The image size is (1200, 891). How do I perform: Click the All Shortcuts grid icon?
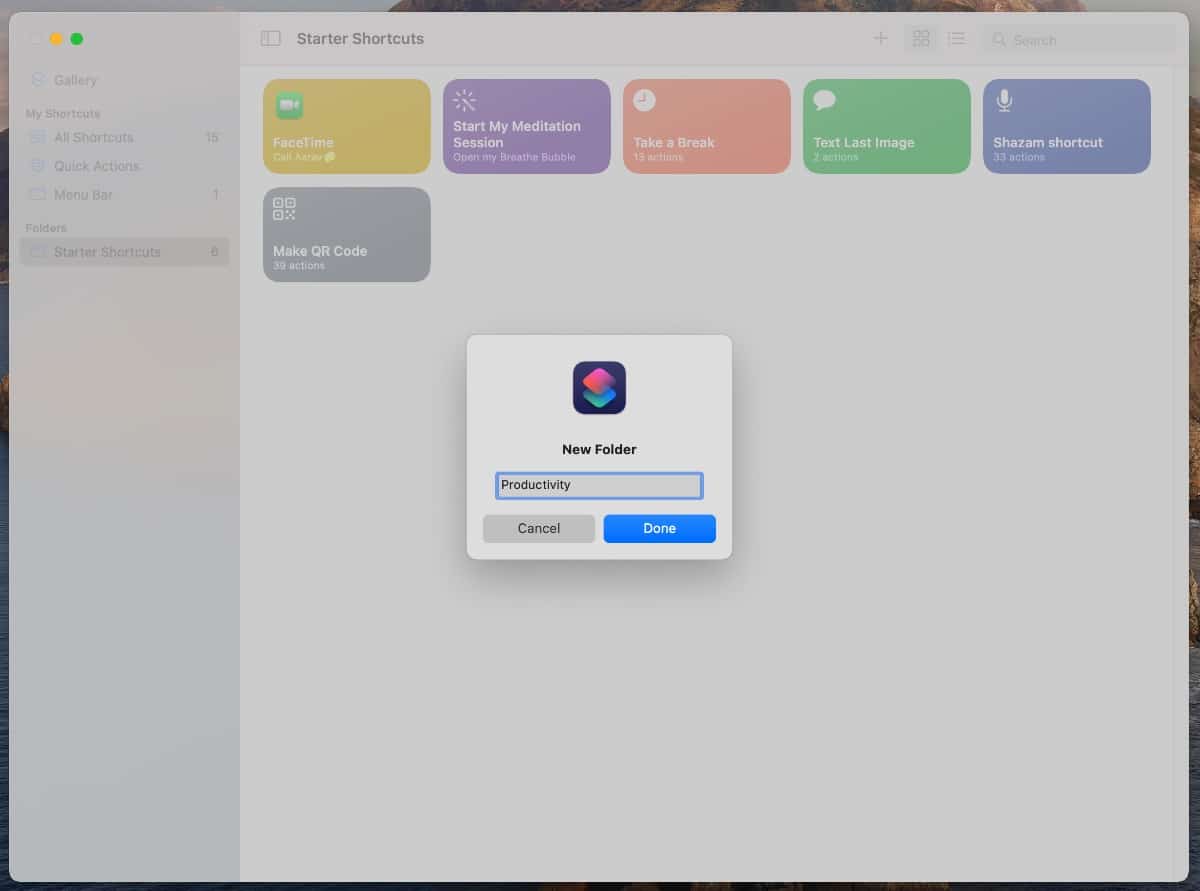(x=38, y=137)
